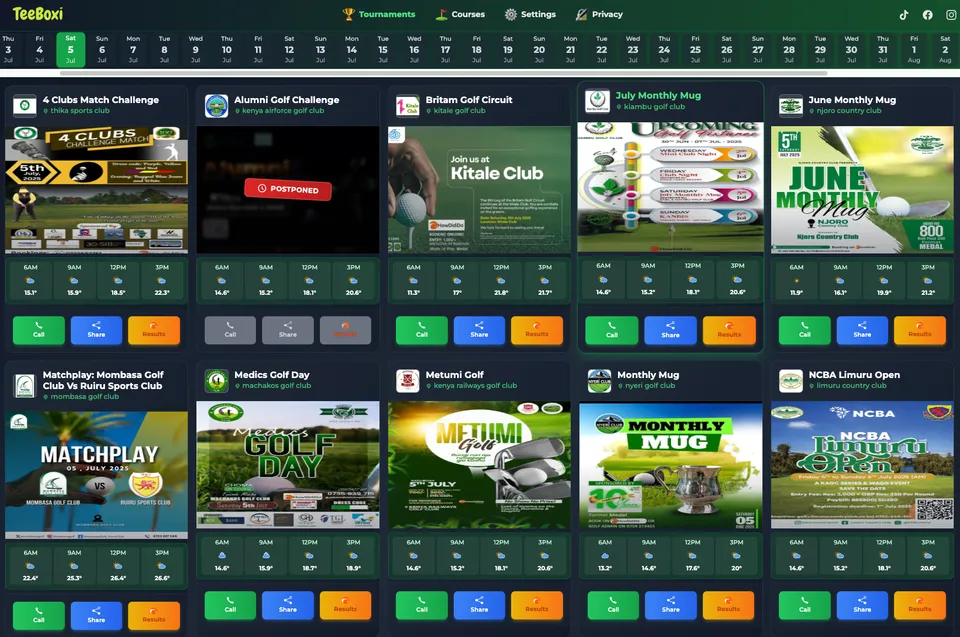The height and width of the screenshot is (637, 960).
Task: Select Sat 12 Jul date
Action: tap(289, 49)
